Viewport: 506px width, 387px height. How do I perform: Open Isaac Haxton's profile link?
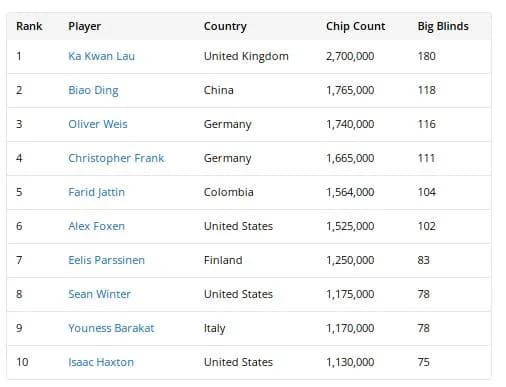[x=101, y=362]
